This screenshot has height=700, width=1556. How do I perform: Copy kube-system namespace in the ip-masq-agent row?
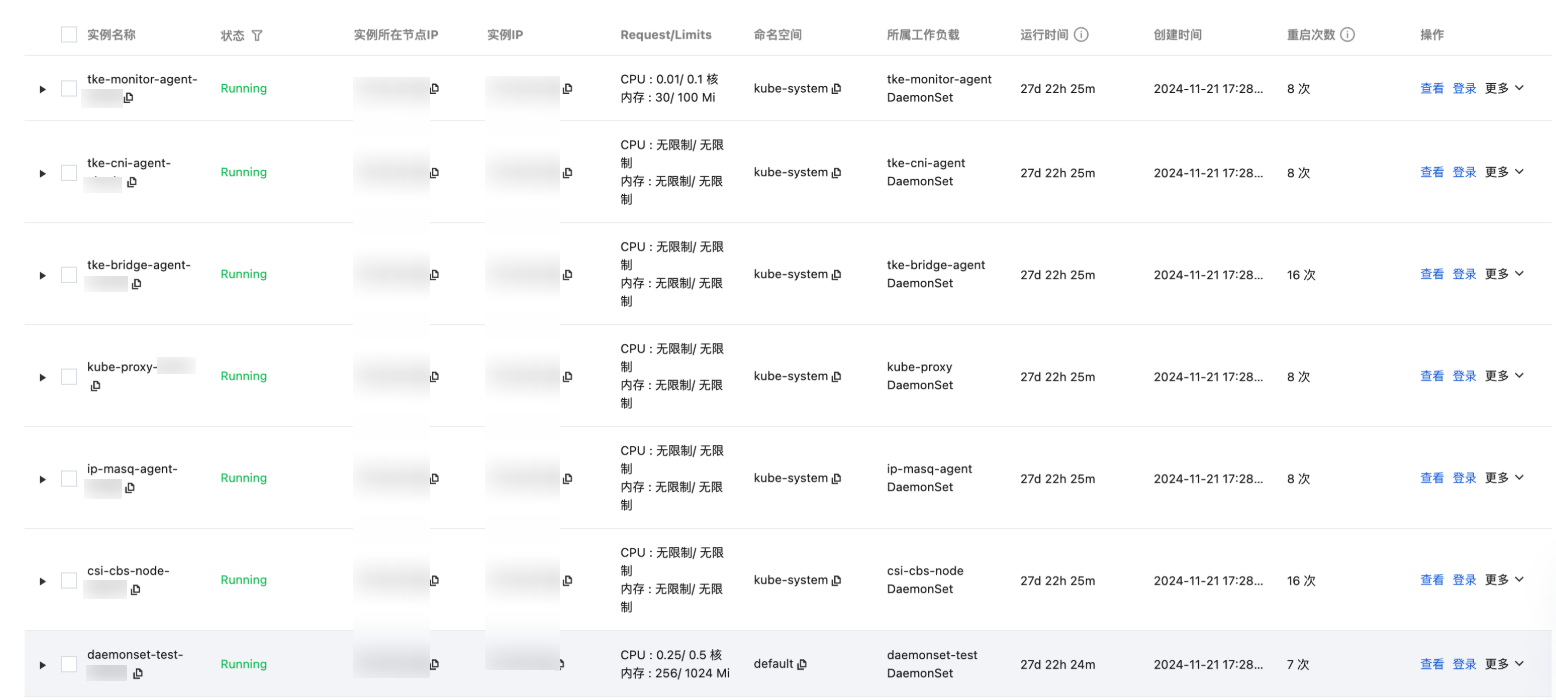point(836,478)
